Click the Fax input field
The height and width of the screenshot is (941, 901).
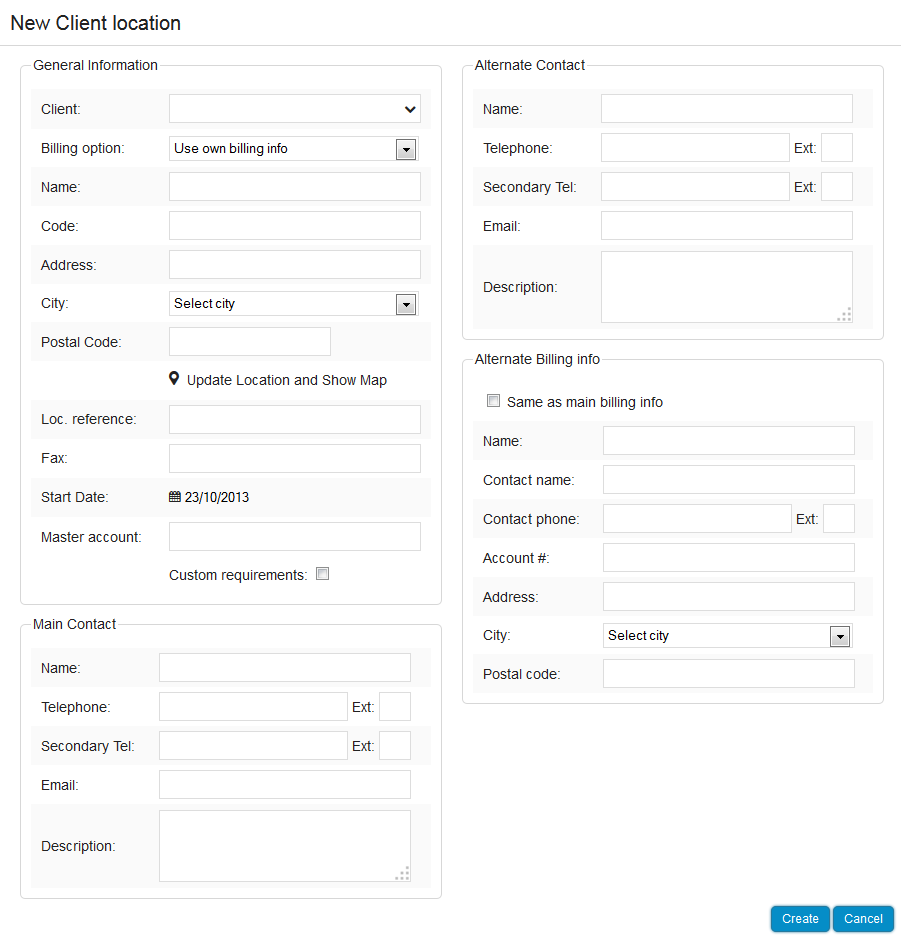pos(295,458)
